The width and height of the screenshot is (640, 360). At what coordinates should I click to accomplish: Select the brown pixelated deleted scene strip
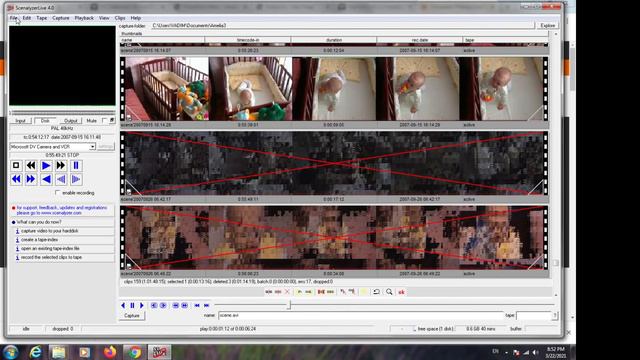click(334, 238)
